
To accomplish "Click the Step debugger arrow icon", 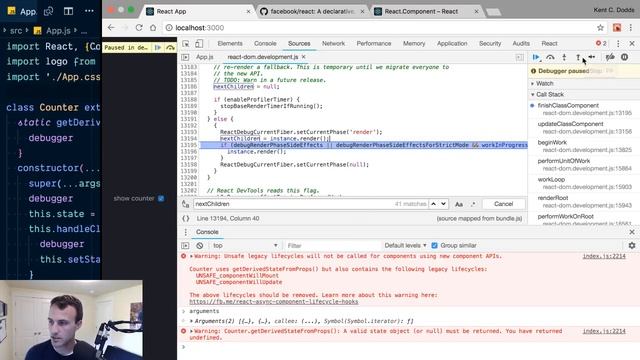I will (x=592, y=58).
